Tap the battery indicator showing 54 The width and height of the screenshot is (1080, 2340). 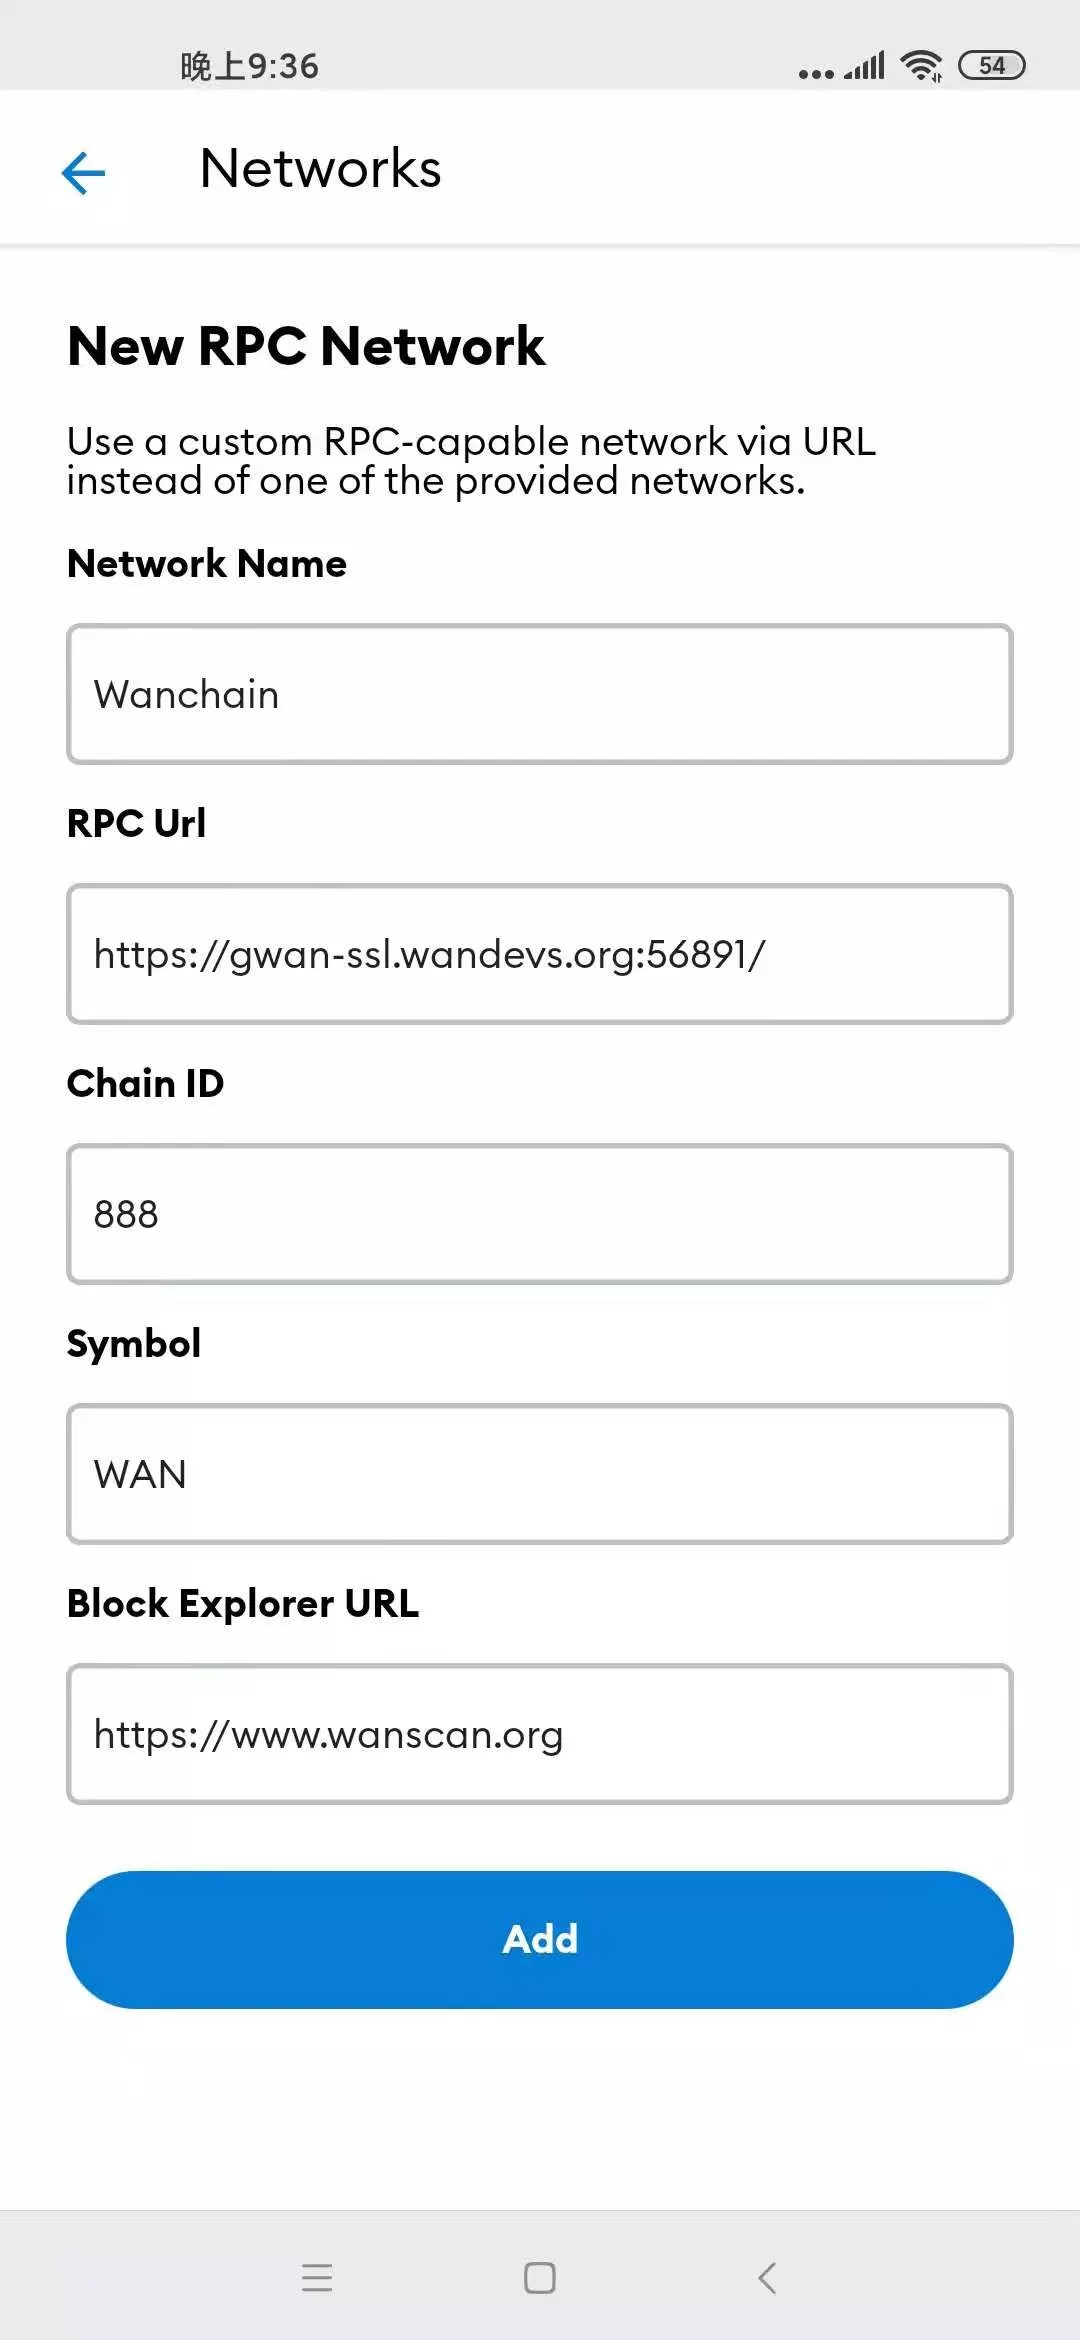(993, 63)
